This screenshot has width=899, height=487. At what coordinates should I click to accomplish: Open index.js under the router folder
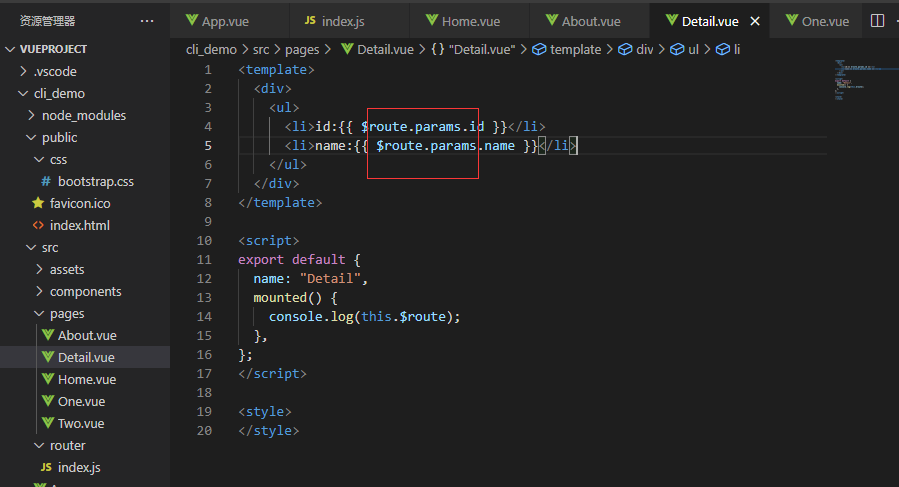click(x=85, y=467)
